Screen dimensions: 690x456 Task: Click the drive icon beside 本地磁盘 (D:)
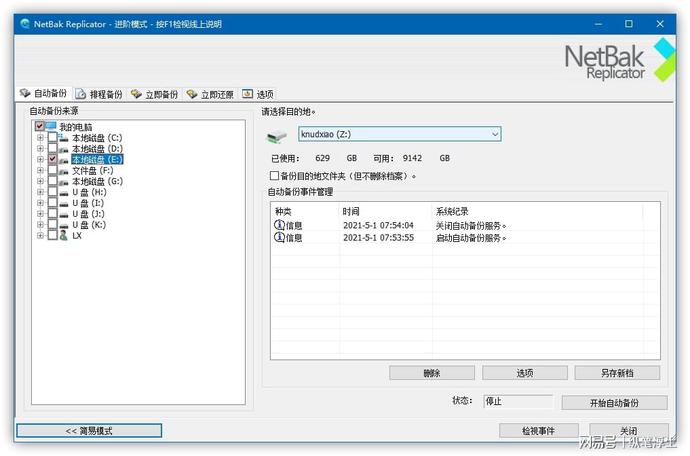pyautogui.click(x=64, y=149)
